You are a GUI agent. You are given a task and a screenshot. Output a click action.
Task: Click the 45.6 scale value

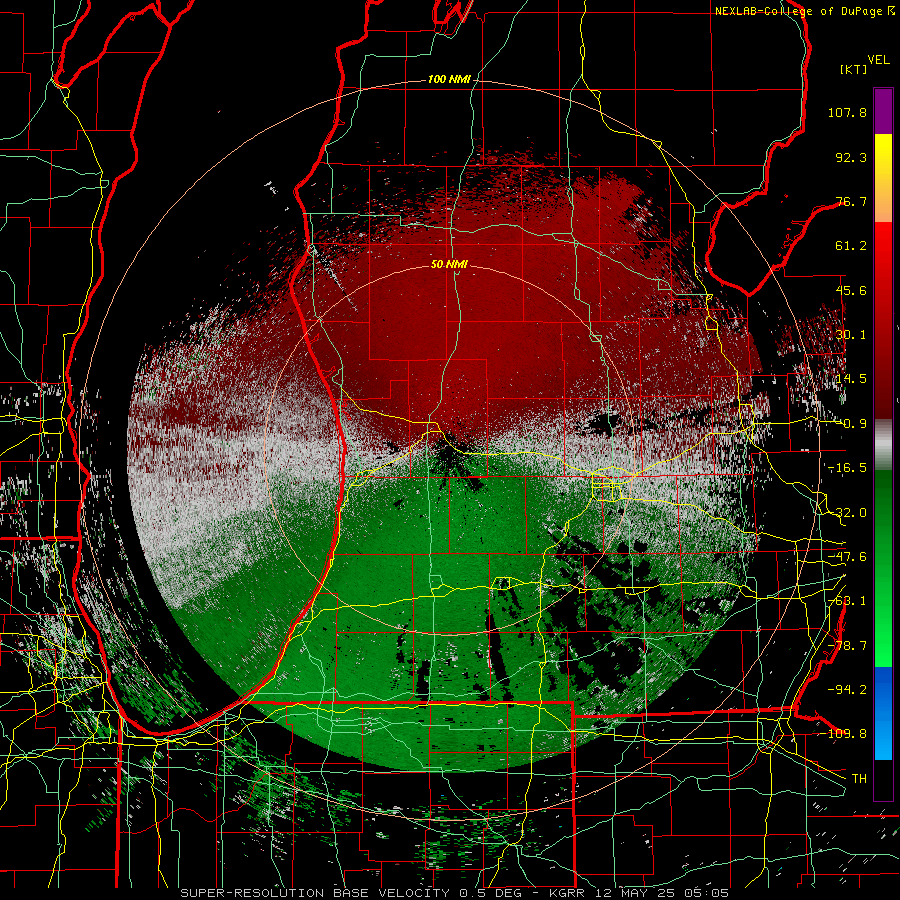(851, 290)
